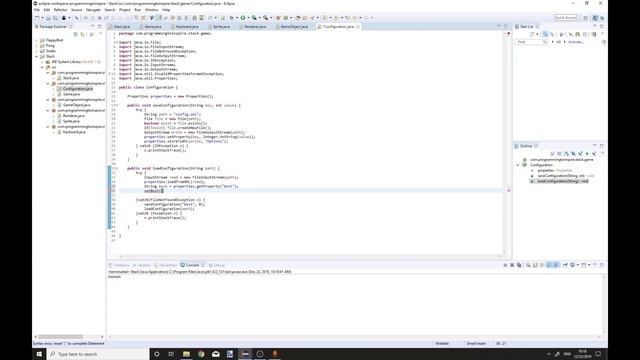Open the Refactor menu
This screenshot has height=360, width=640.
click(60, 10)
